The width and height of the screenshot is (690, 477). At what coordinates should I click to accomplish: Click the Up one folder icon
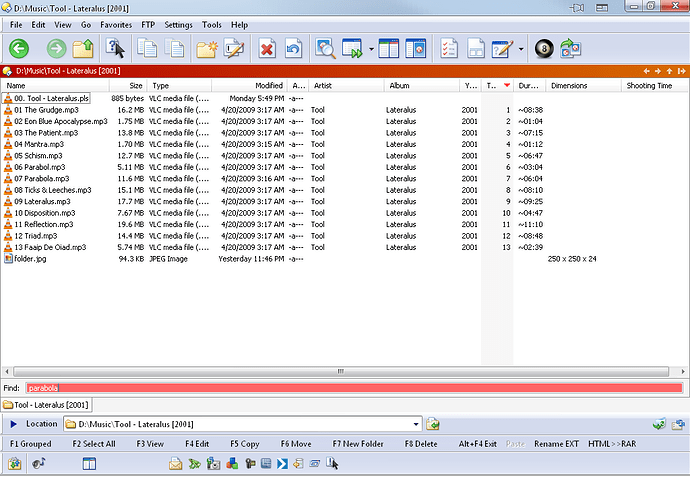pos(85,48)
